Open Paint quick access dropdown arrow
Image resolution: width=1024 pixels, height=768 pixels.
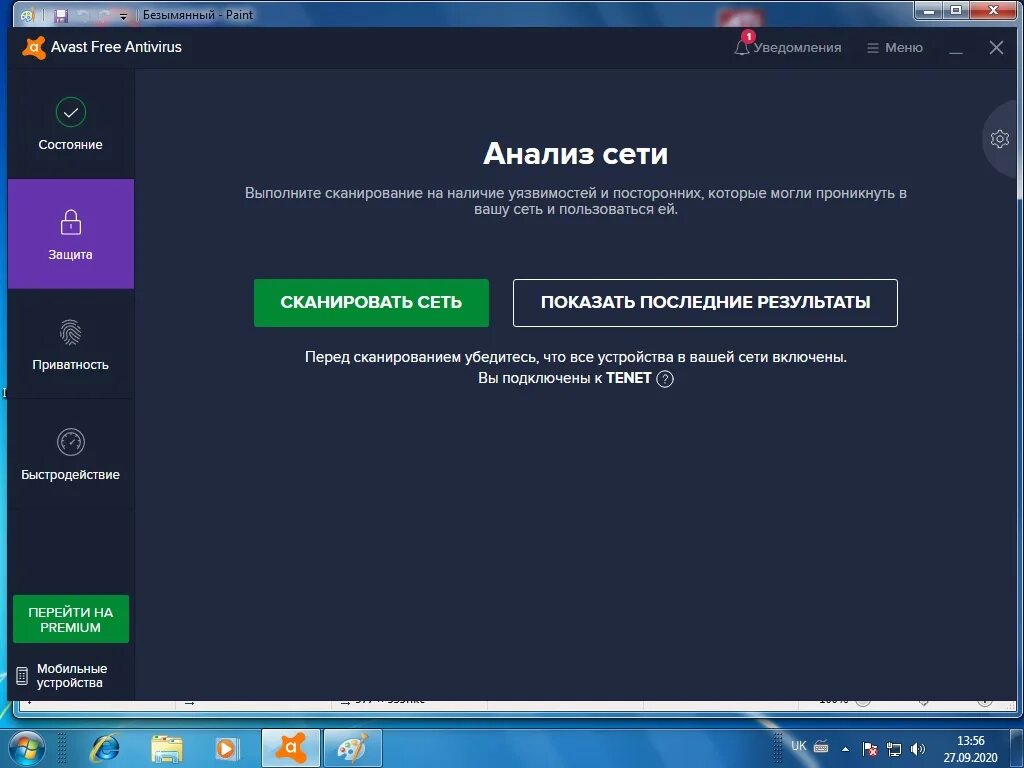point(123,16)
